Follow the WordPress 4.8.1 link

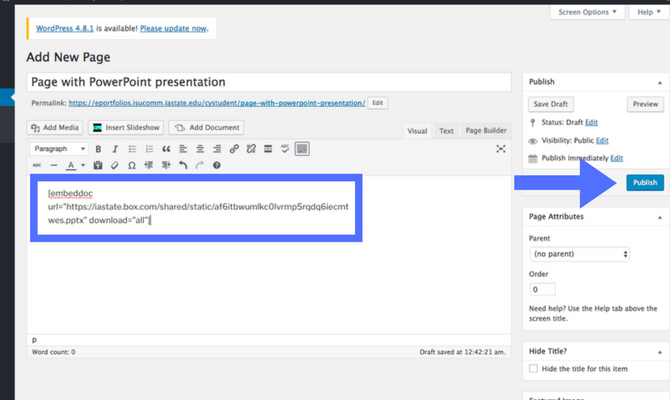[x=65, y=28]
